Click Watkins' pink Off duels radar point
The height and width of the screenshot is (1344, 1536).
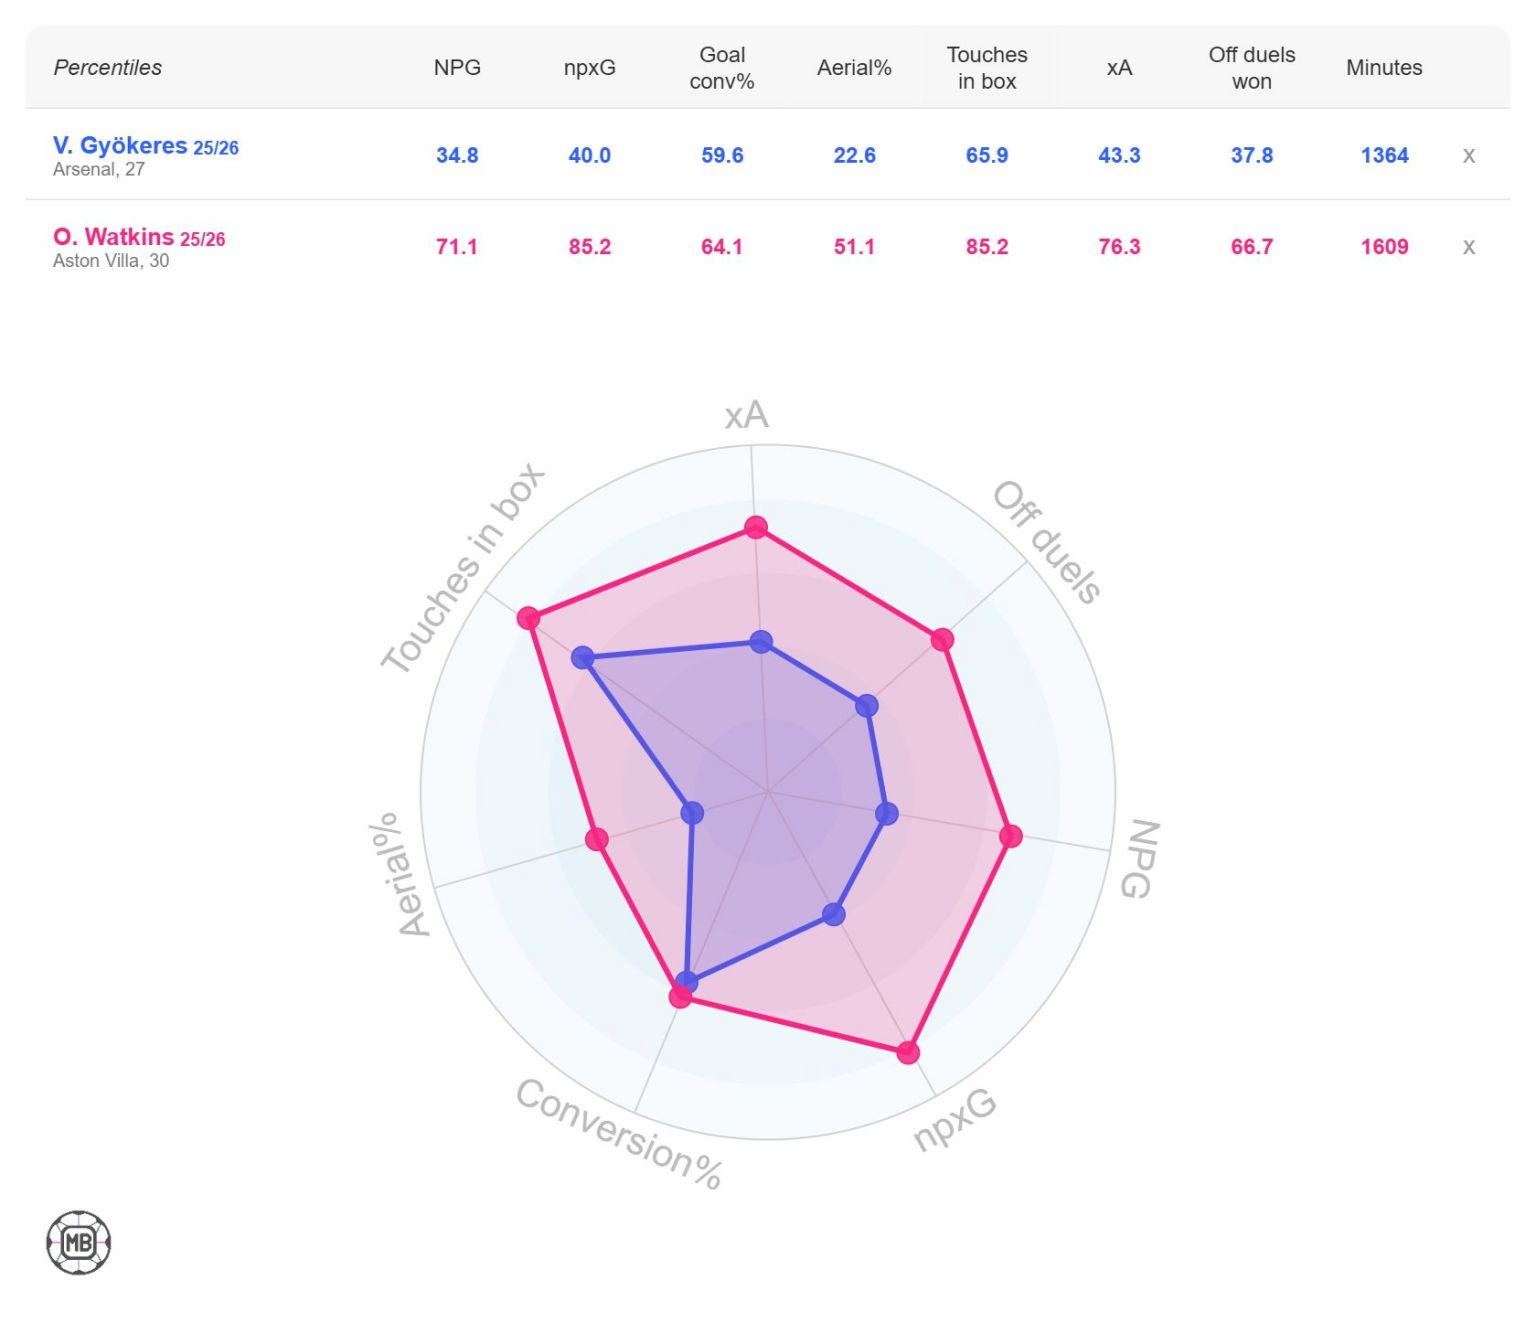coord(942,640)
